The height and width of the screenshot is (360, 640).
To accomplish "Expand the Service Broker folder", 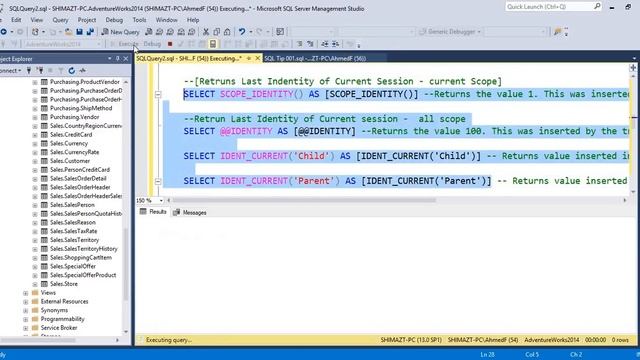I will (x=26, y=328).
